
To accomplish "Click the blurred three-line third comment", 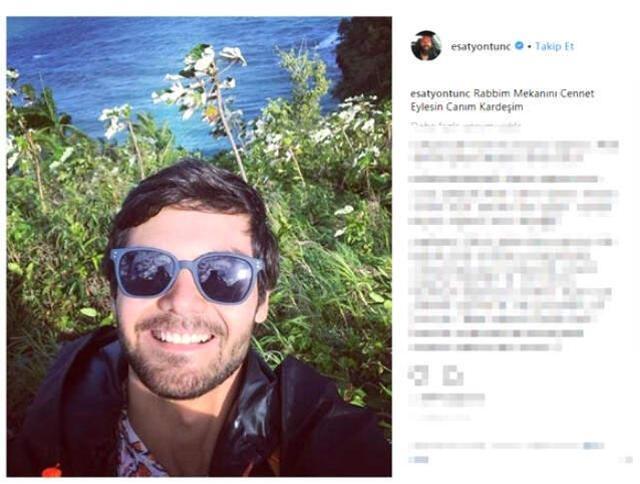I will 513,207.
